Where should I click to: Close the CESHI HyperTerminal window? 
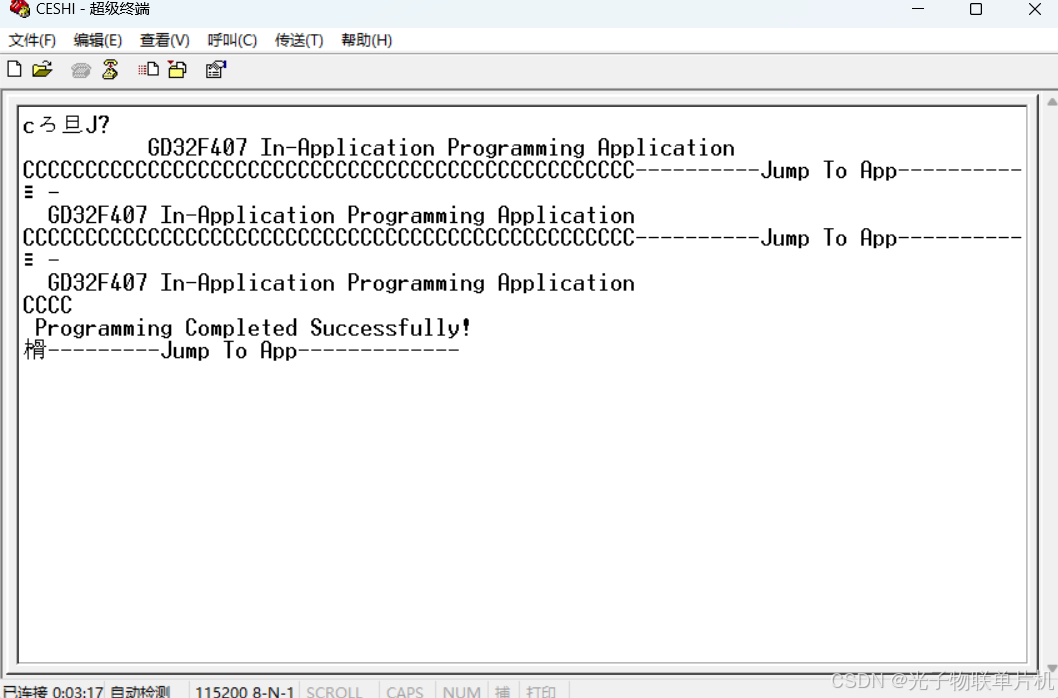(1034, 9)
